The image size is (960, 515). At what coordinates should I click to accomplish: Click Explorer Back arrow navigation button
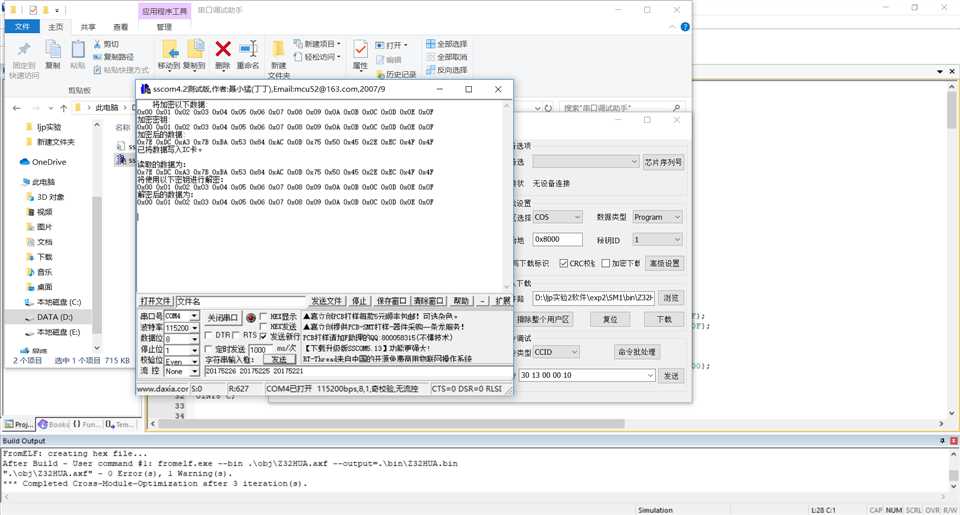click(x=17, y=108)
